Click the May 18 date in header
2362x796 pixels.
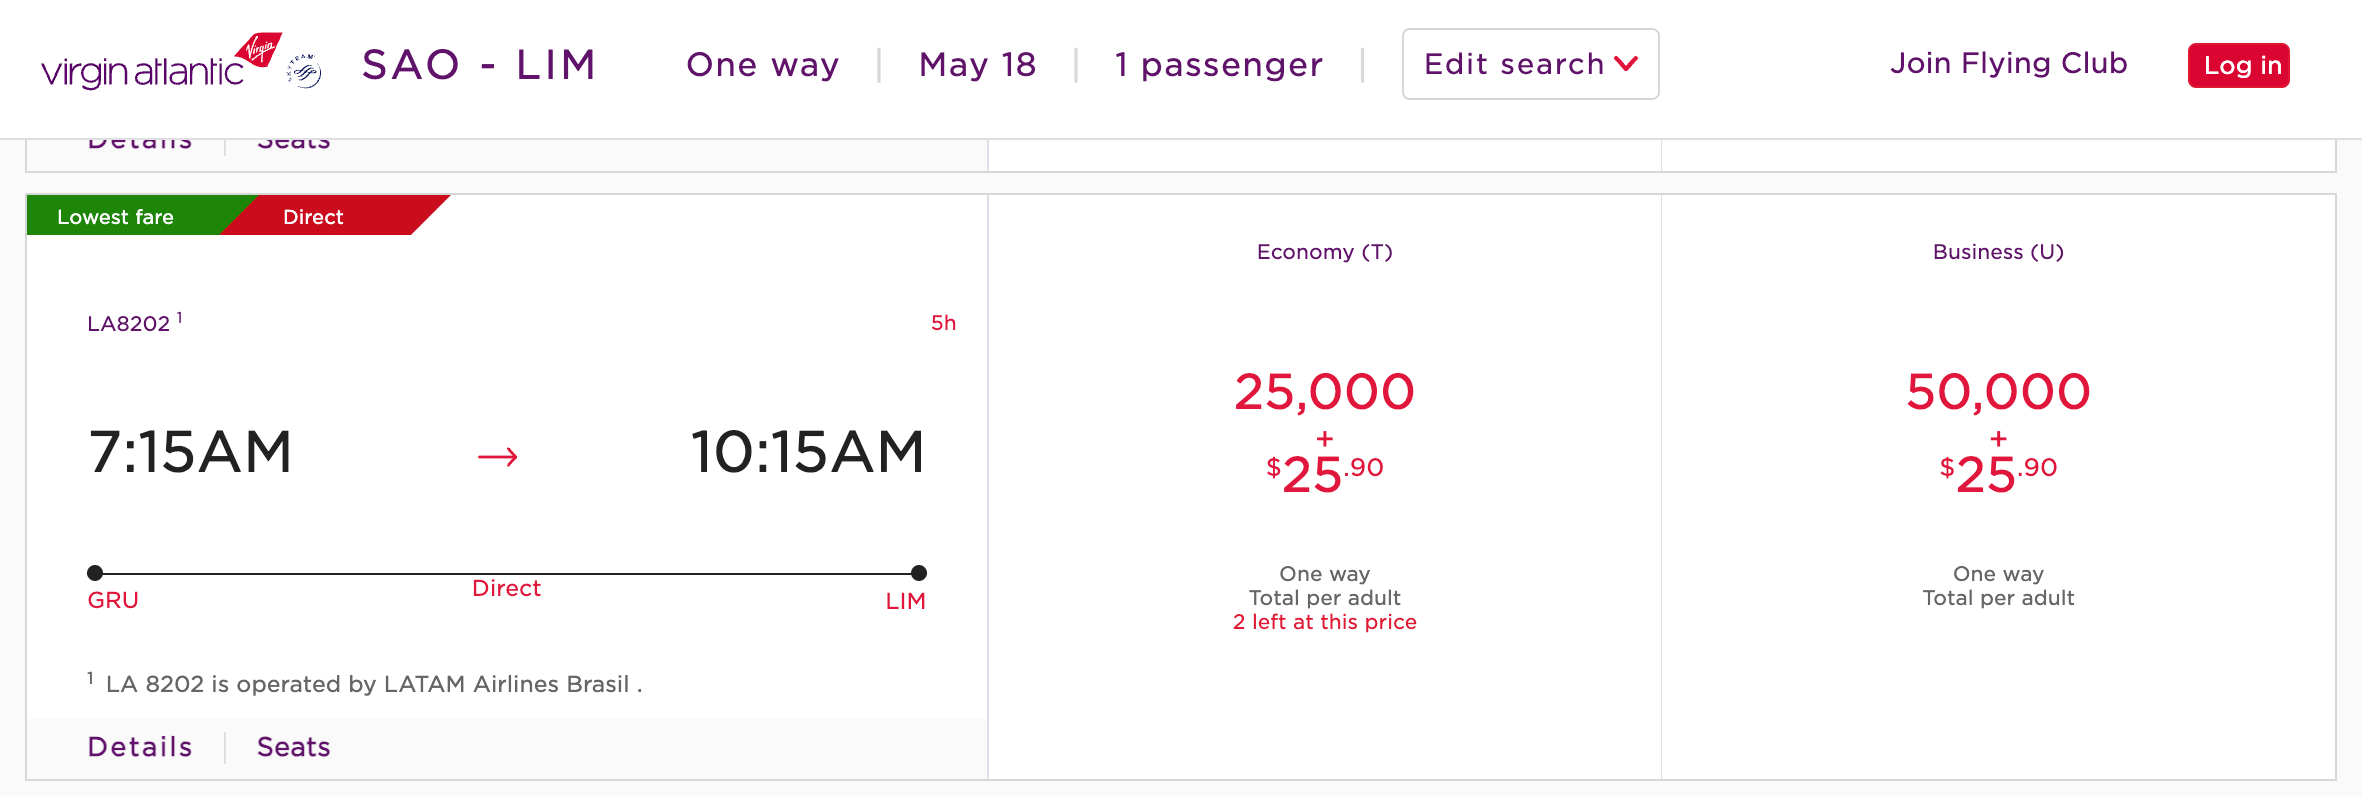(x=977, y=65)
